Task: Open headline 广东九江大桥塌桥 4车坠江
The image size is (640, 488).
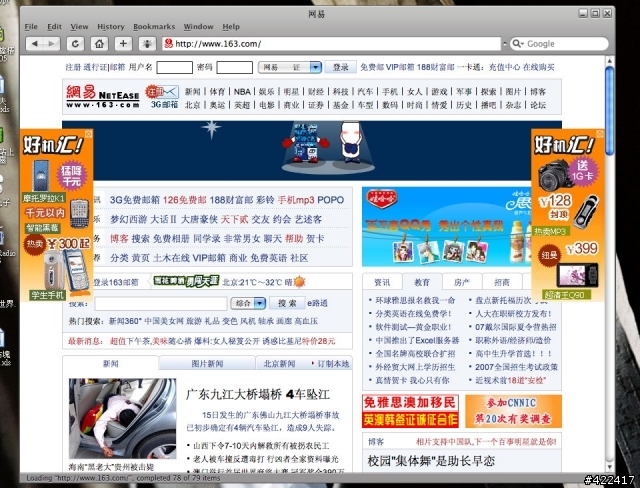Action: point(258,394)
